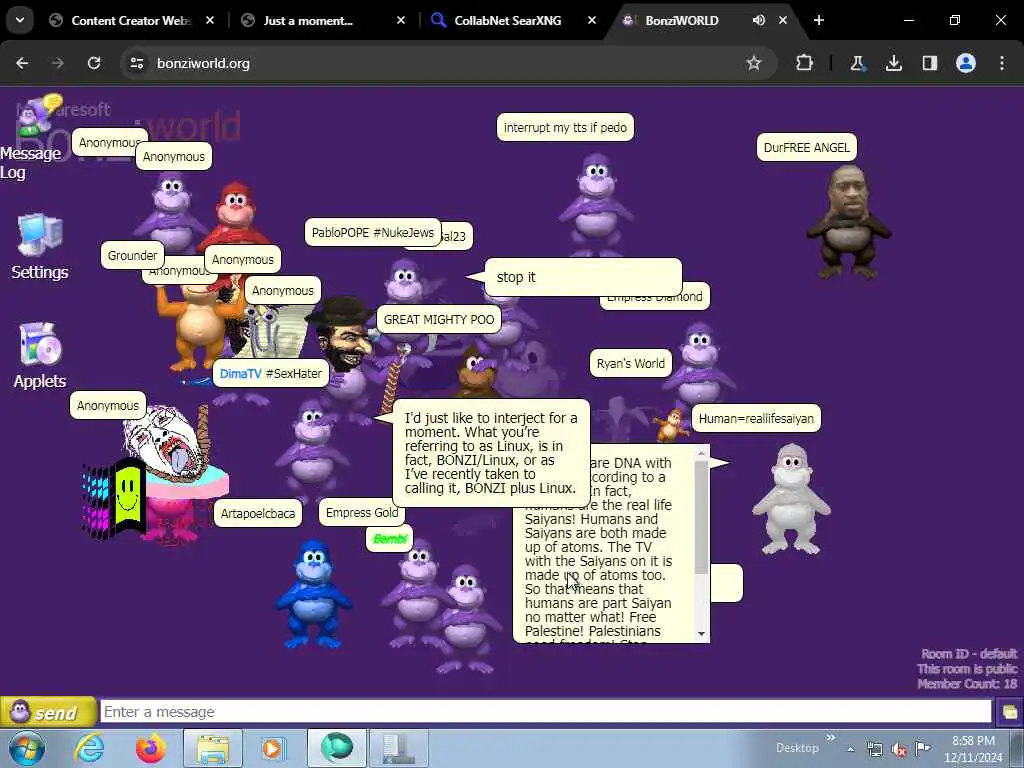Click the send button with Bonzi face
The width and height of the screenshot is (1024, 768).
pos(48,712)
